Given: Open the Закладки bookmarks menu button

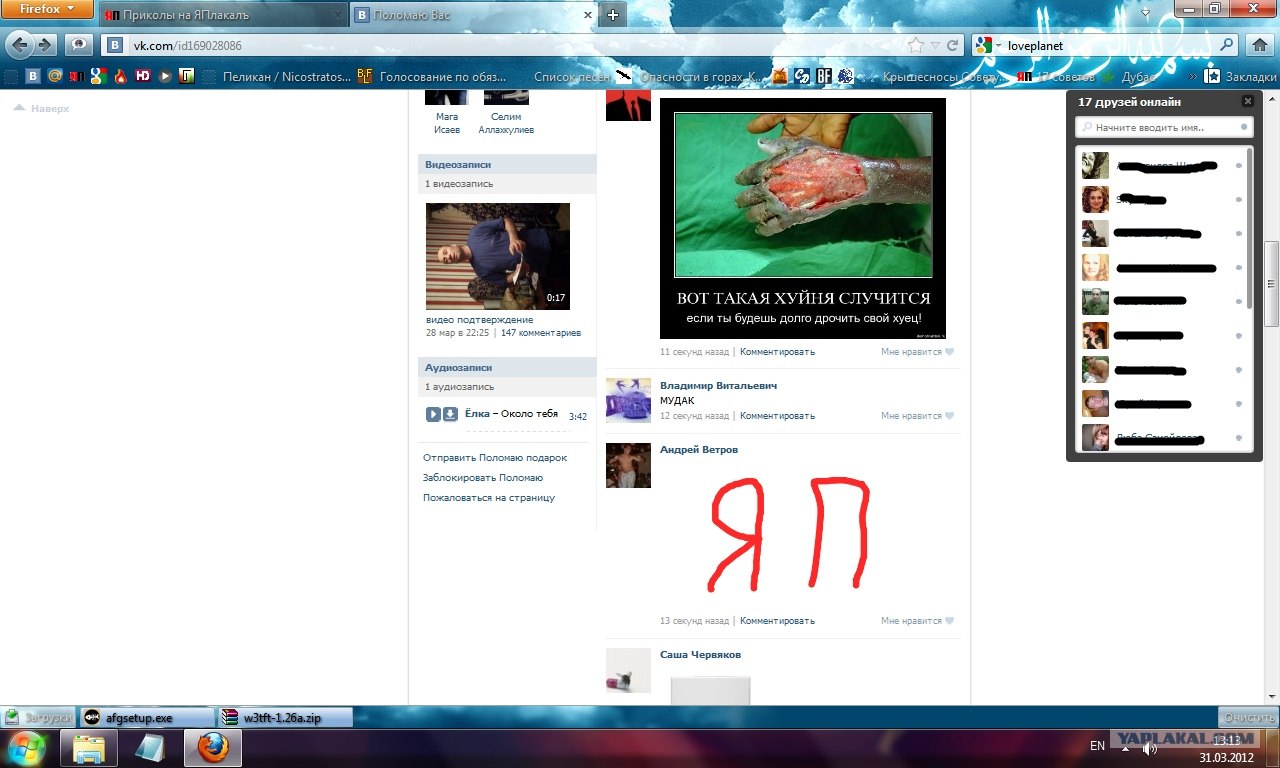Looking at the screenshot, I should [1240, 76].
